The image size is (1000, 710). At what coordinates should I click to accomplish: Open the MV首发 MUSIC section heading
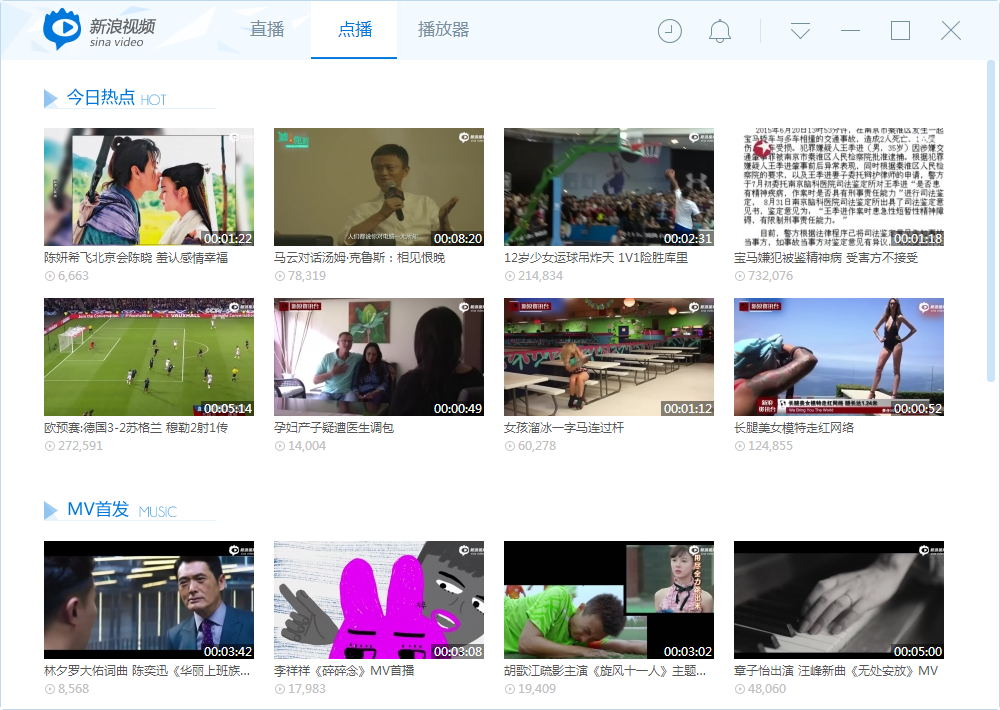pyautogui.click(x=98, y=510)
